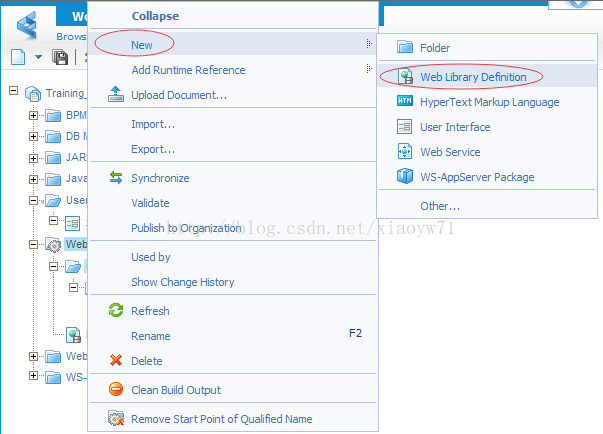This screenshot has width=603, height=434.
Task: Choose Rename from context menu
Action: click(150, 336)
